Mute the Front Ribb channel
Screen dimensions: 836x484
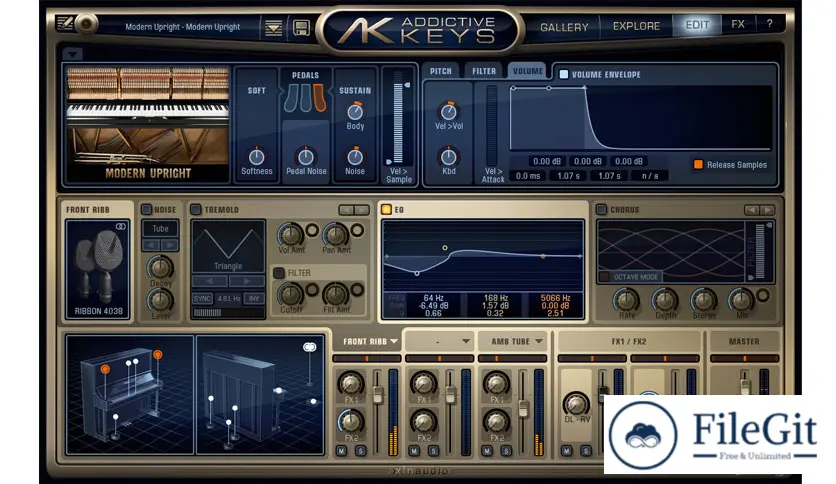coord(341,451)
